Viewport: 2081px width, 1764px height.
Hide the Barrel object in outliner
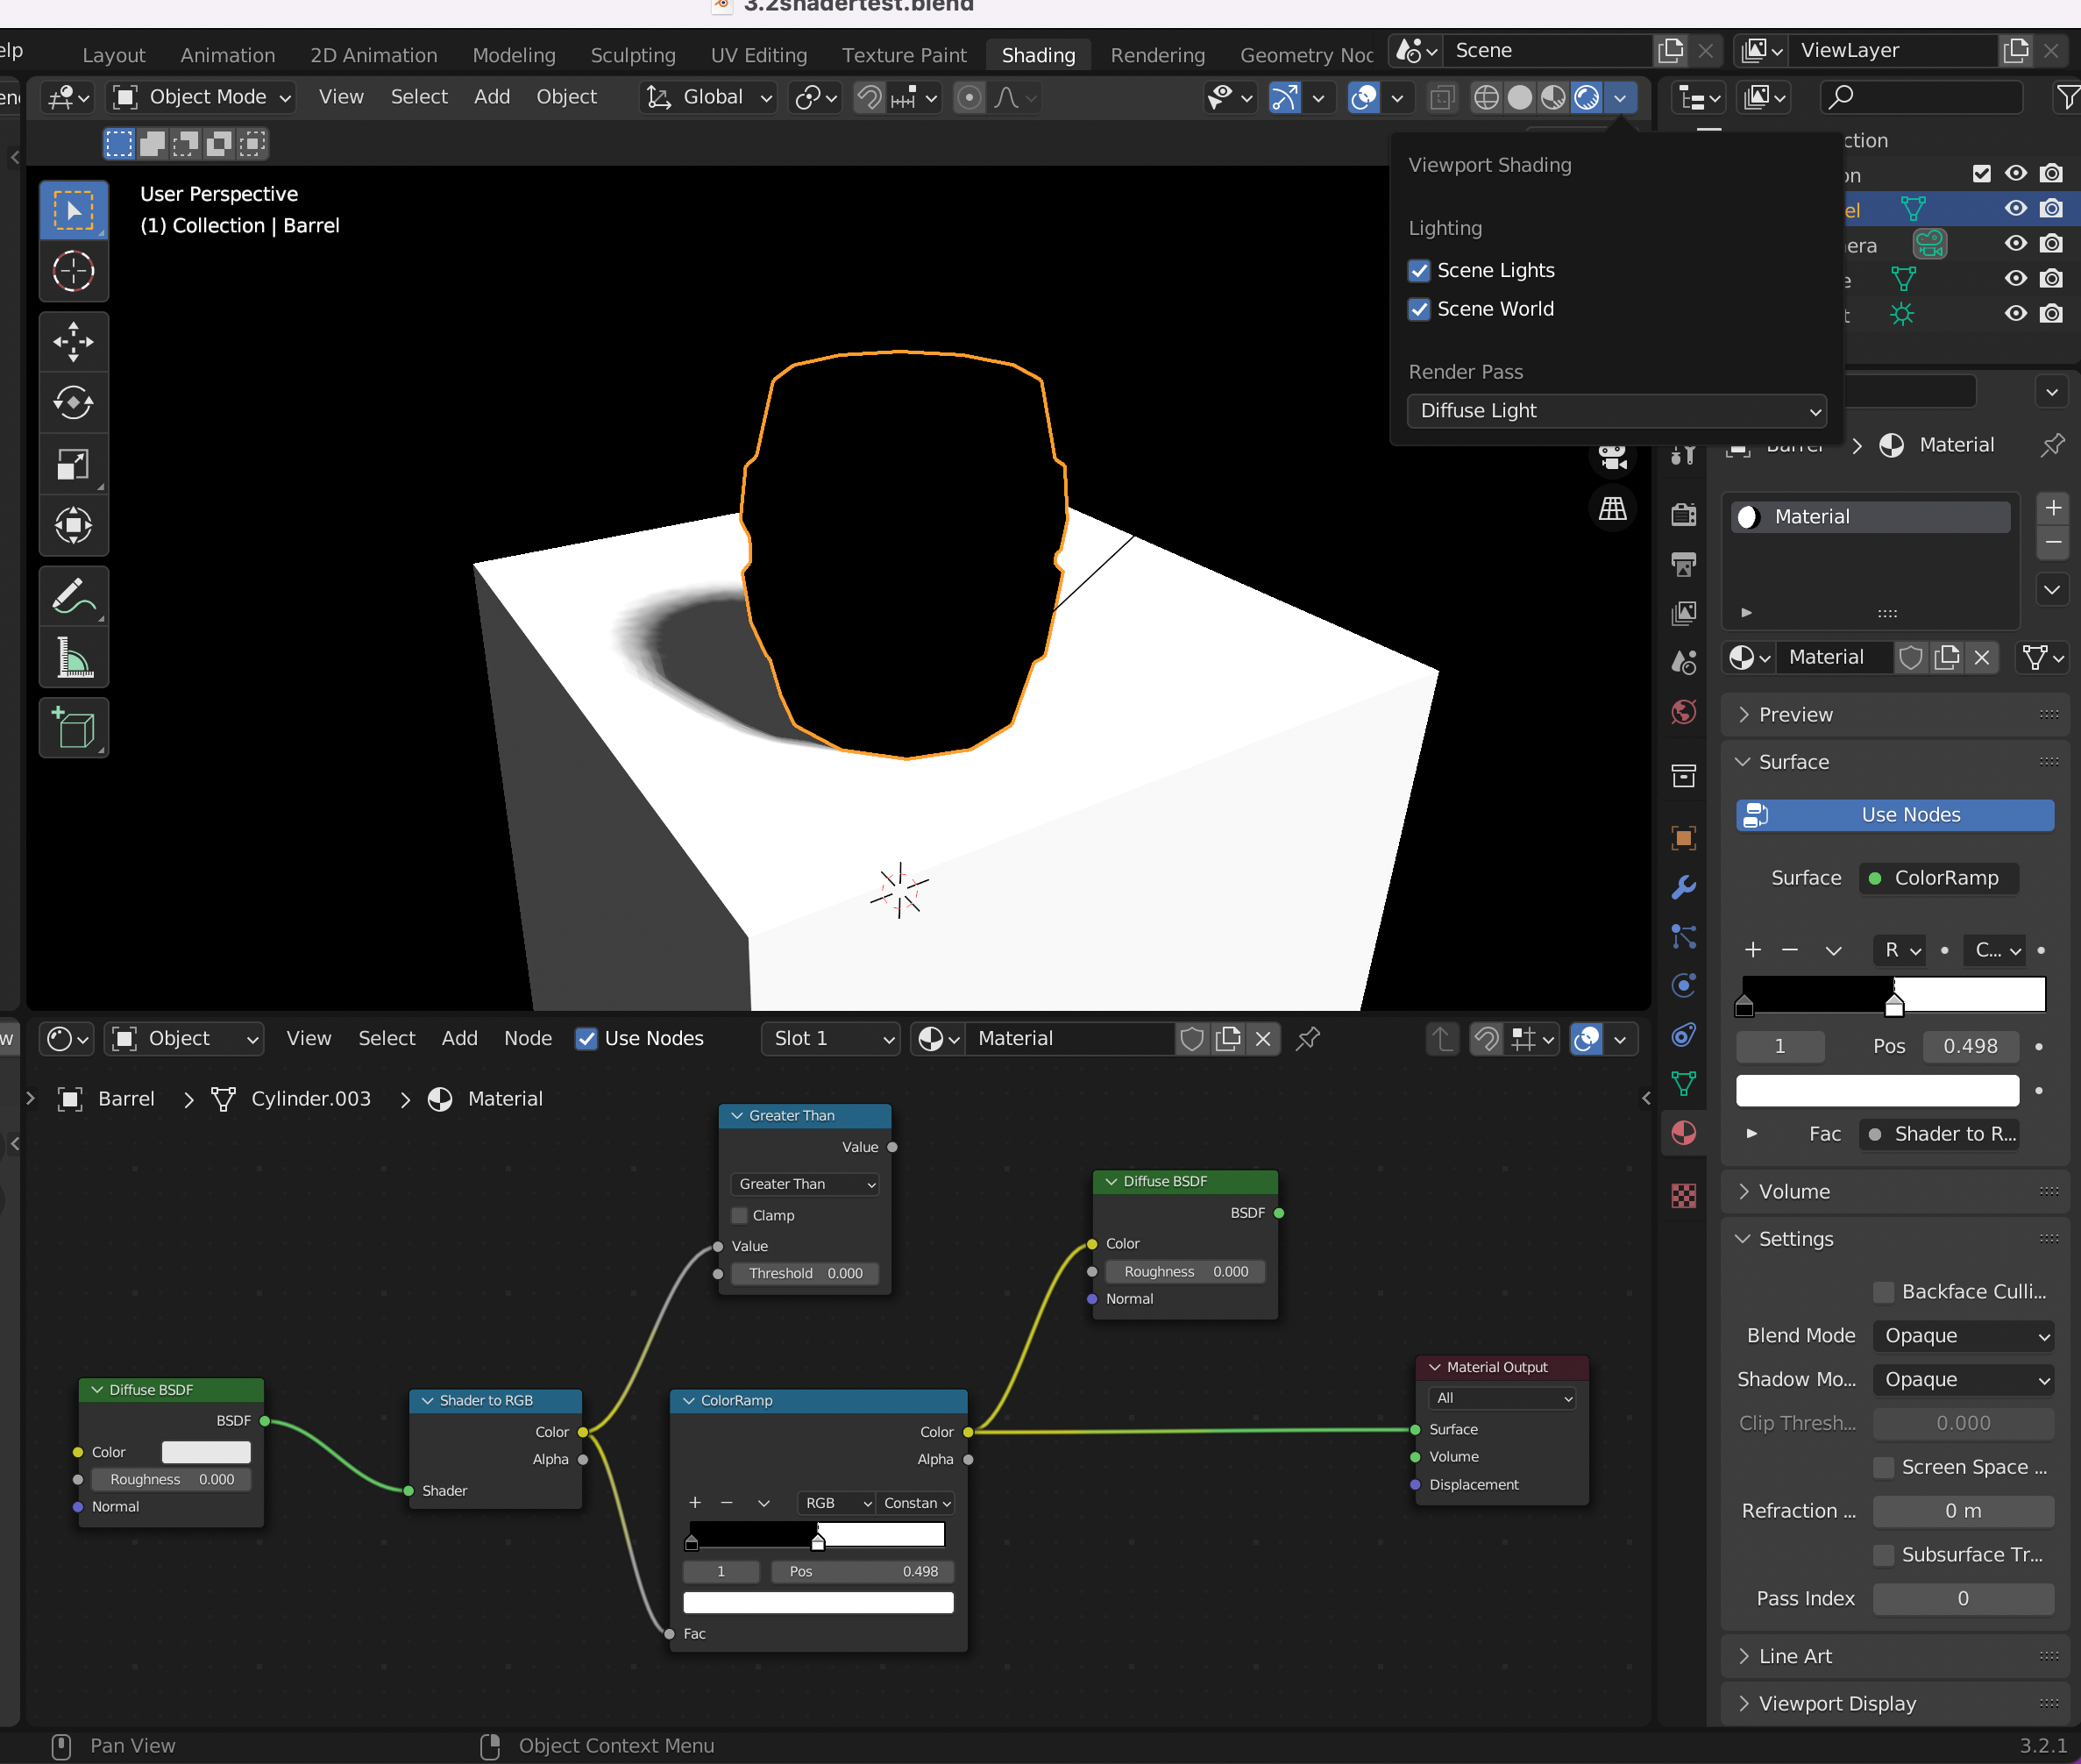2016,208
